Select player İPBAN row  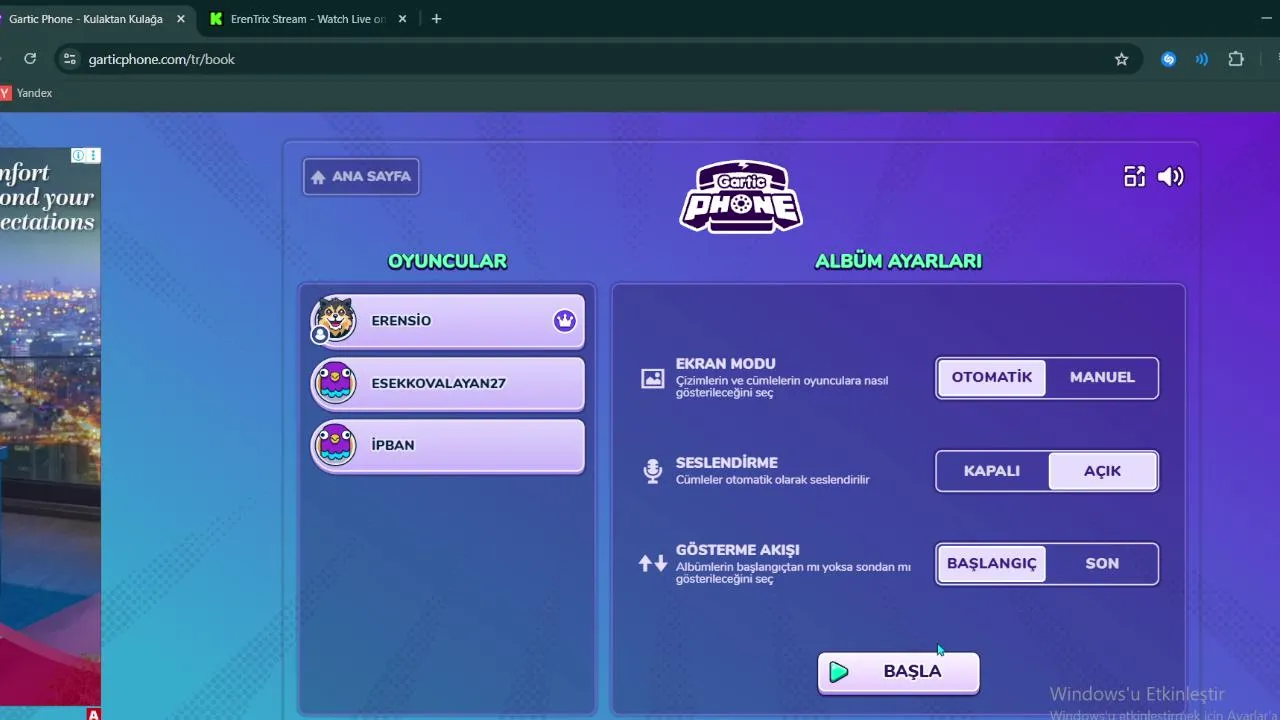click(x=447, y=445)
